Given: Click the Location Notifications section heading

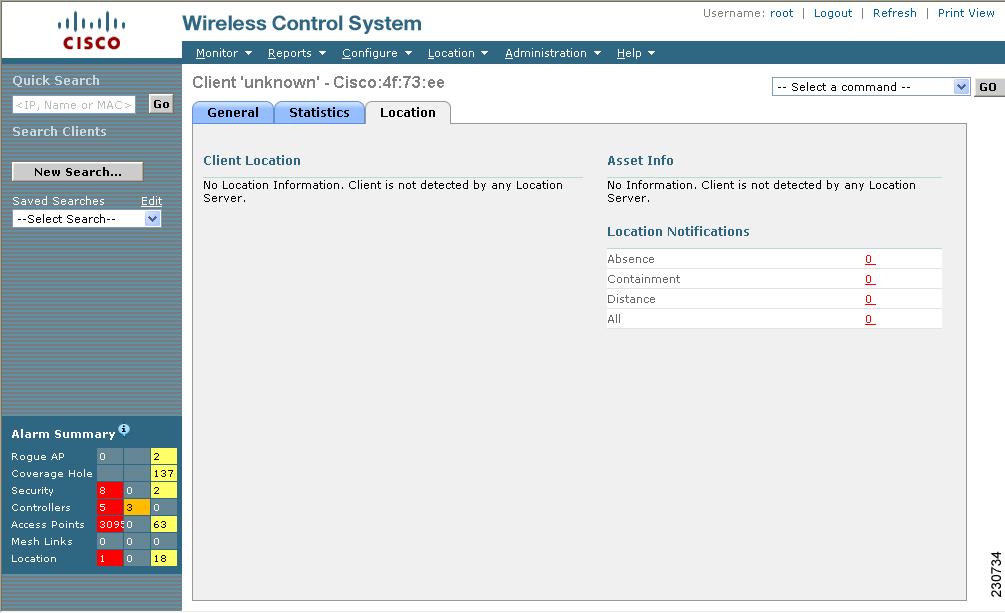Looking at the screenshot, I should pyautogui.click(x=678, y=231).
